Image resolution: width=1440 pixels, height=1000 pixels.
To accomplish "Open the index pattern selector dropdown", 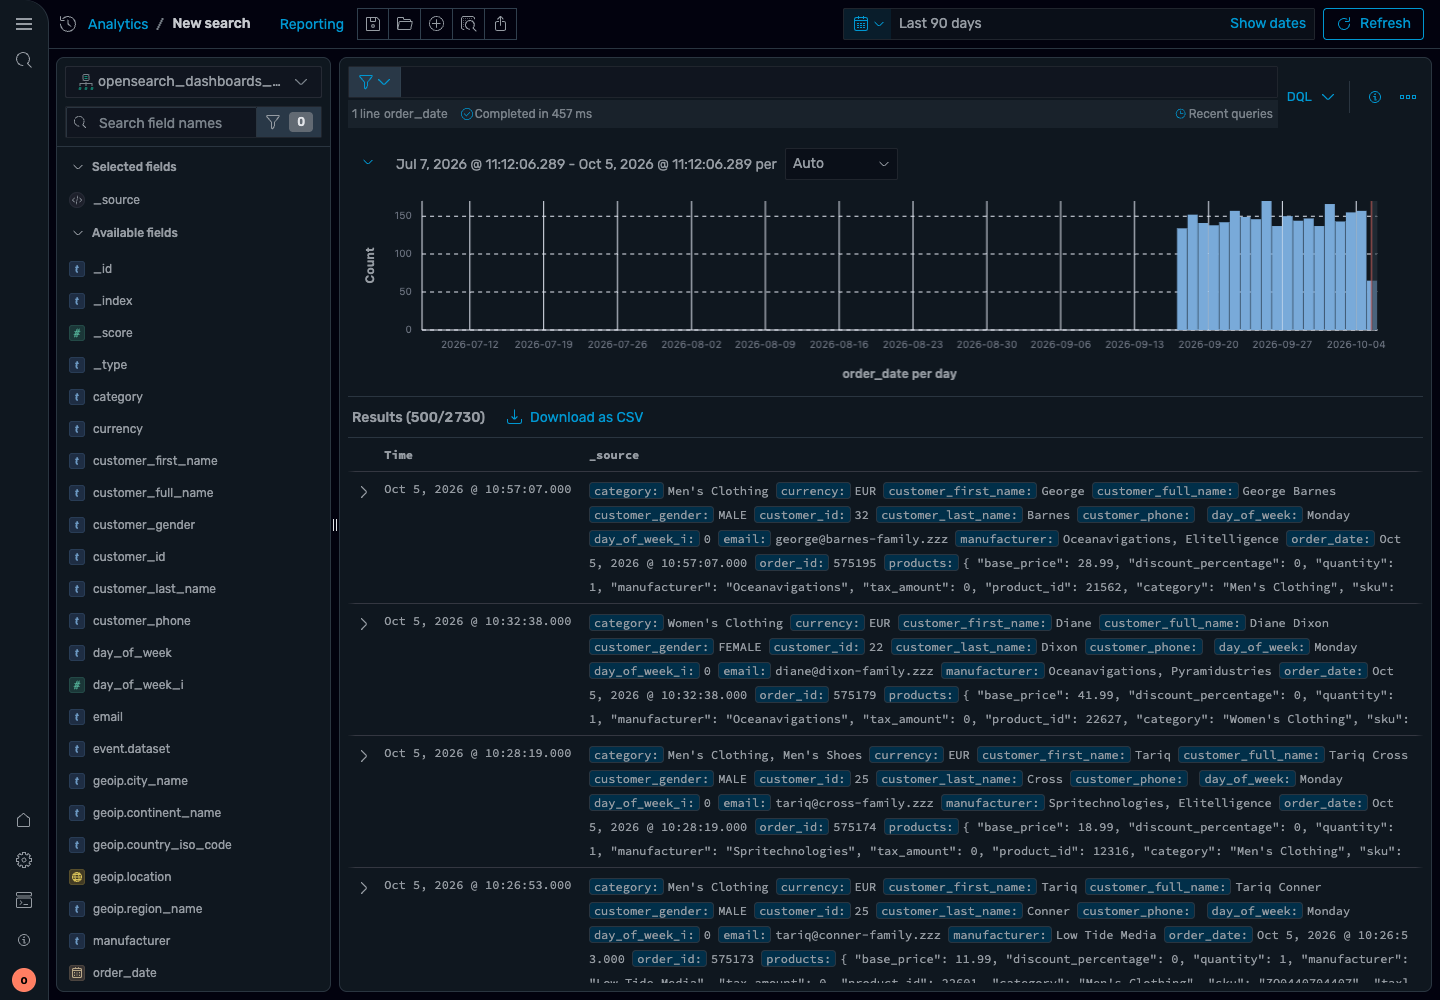I will [x=193, y=82].
